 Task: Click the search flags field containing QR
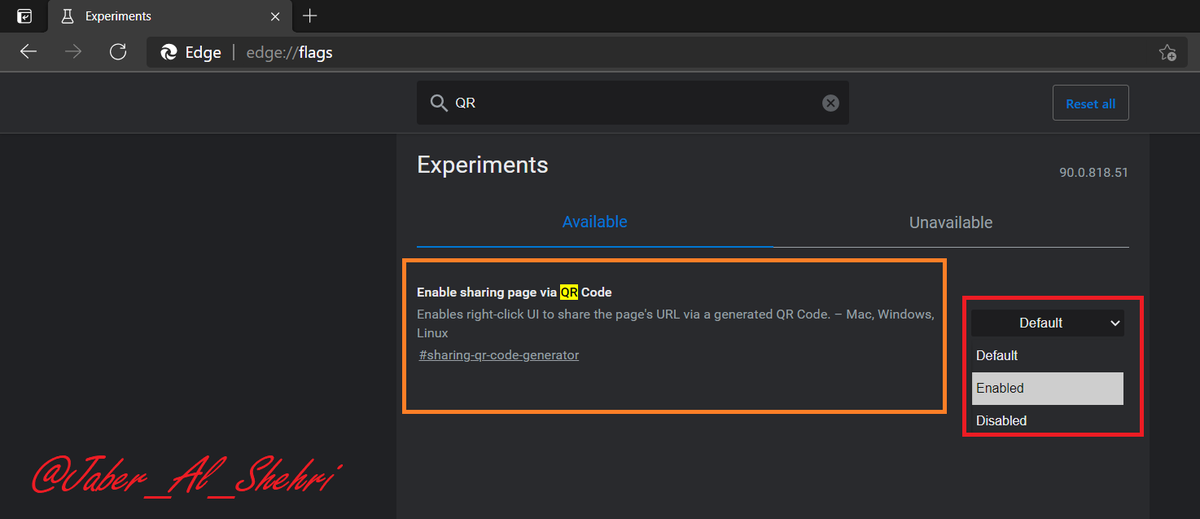point(633,103)
